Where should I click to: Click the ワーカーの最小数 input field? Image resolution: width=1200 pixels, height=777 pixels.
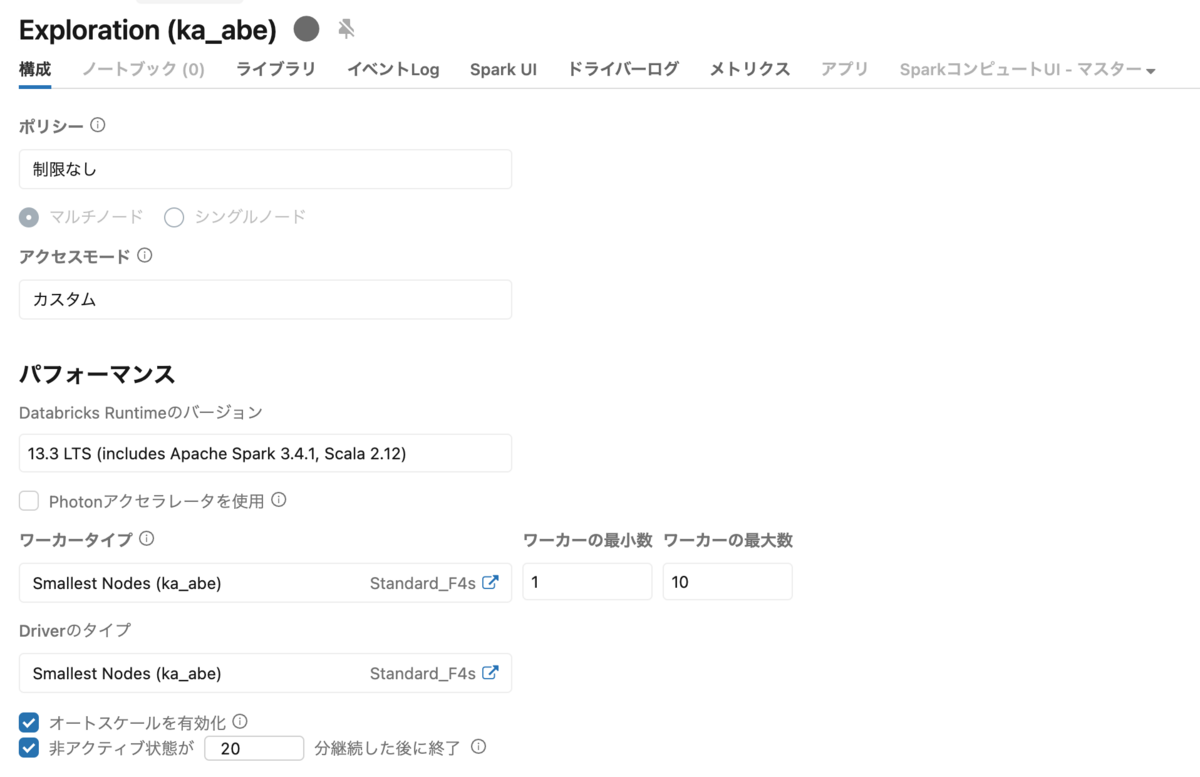coord(587,582)
